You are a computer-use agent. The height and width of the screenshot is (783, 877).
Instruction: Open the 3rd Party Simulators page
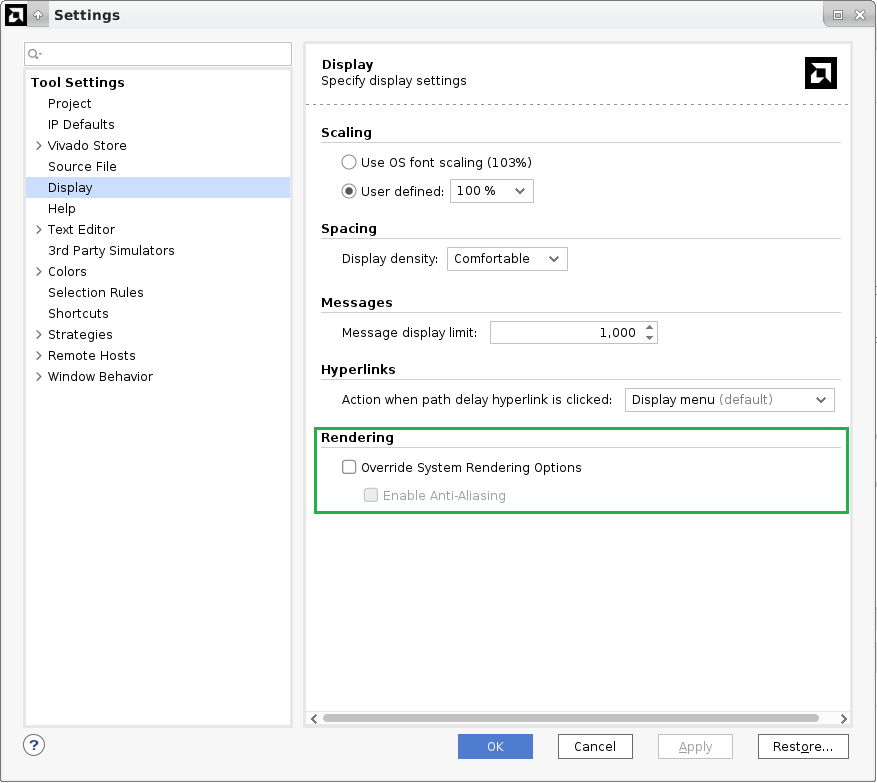tap(111, 251)
